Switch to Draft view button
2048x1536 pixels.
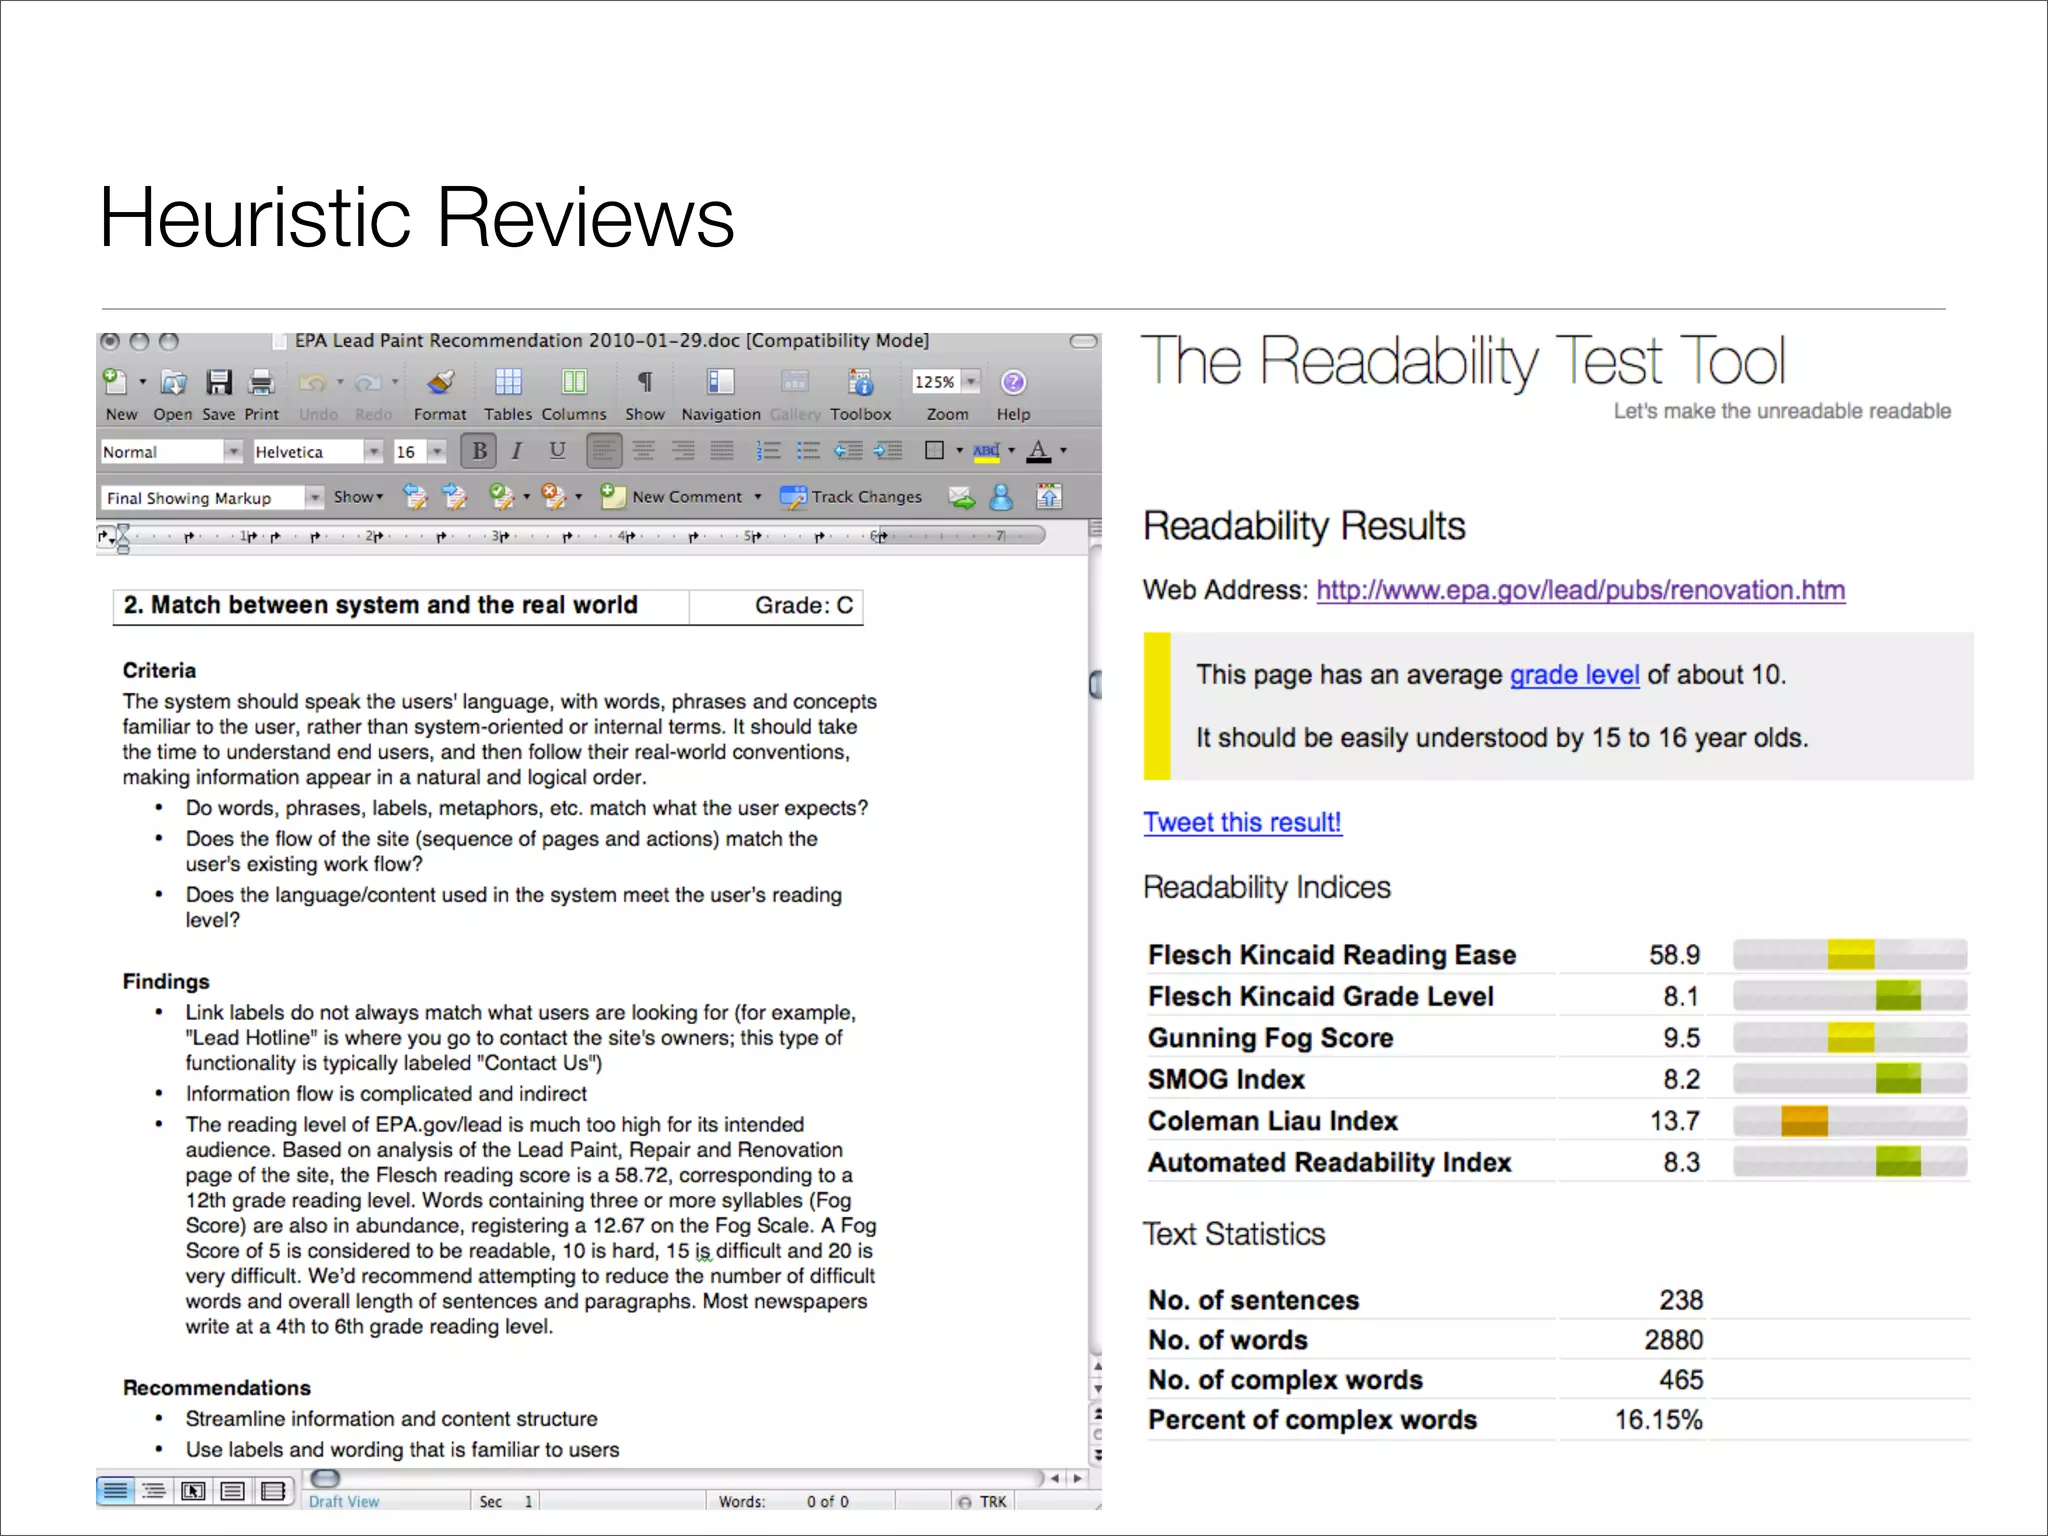click(x=116, y=1491)
